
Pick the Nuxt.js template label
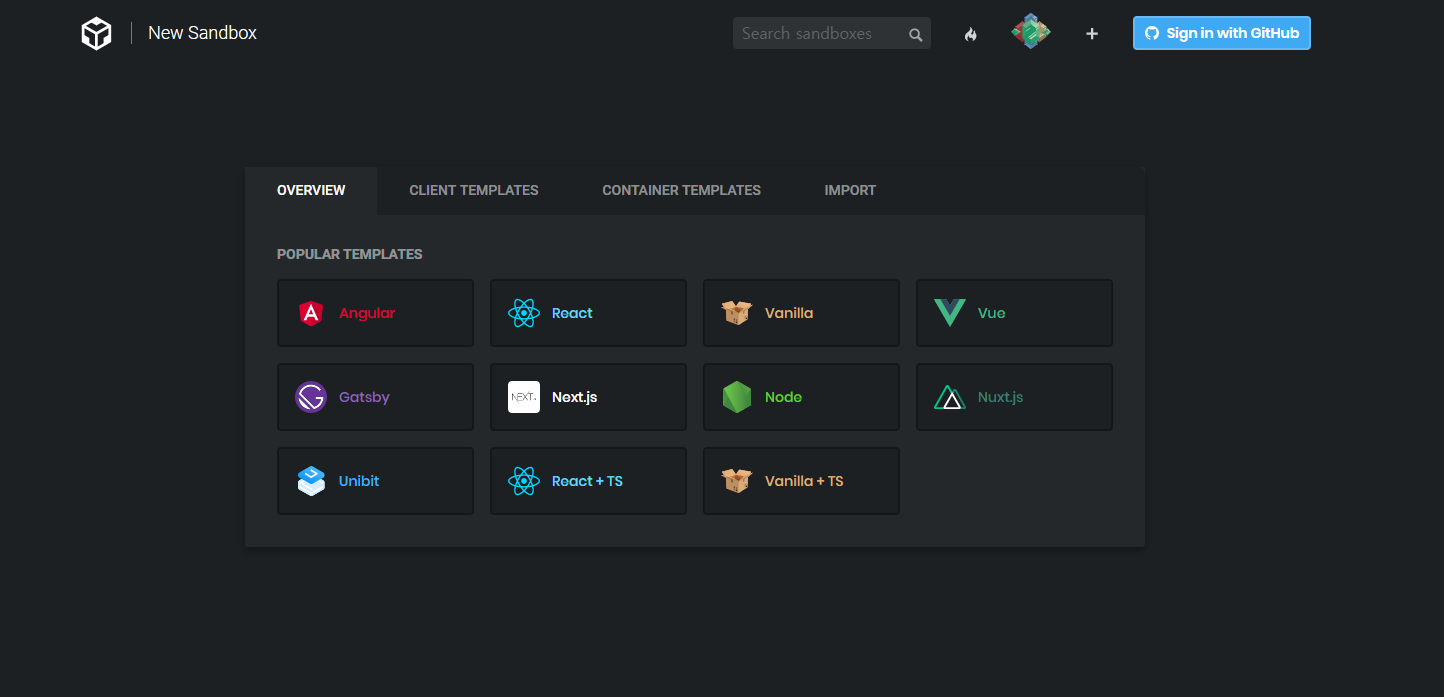pyautogui.click(x=1000, y=397)
